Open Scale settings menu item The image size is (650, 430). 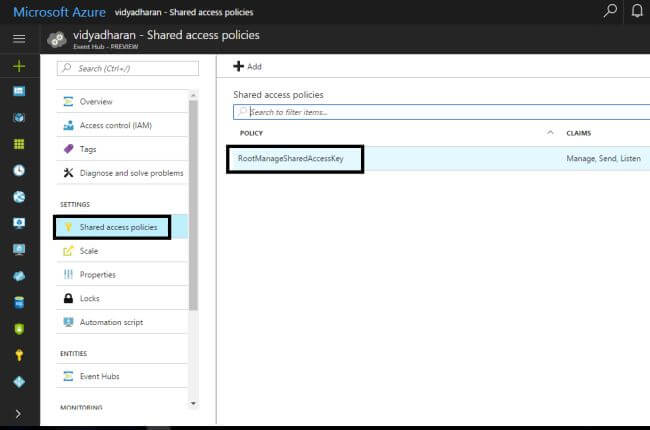pyautogui.click(x=122, y=251)
